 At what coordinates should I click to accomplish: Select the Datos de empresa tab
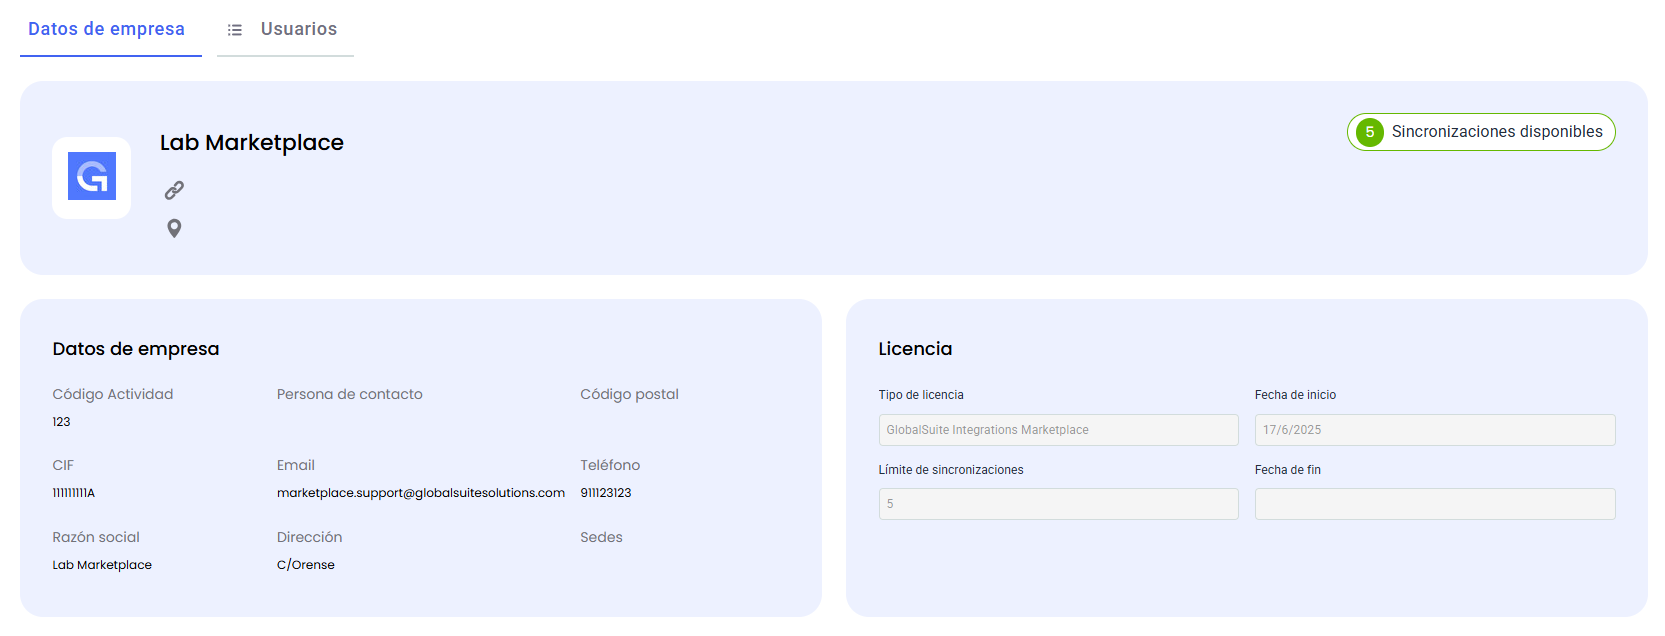point(106,29)
